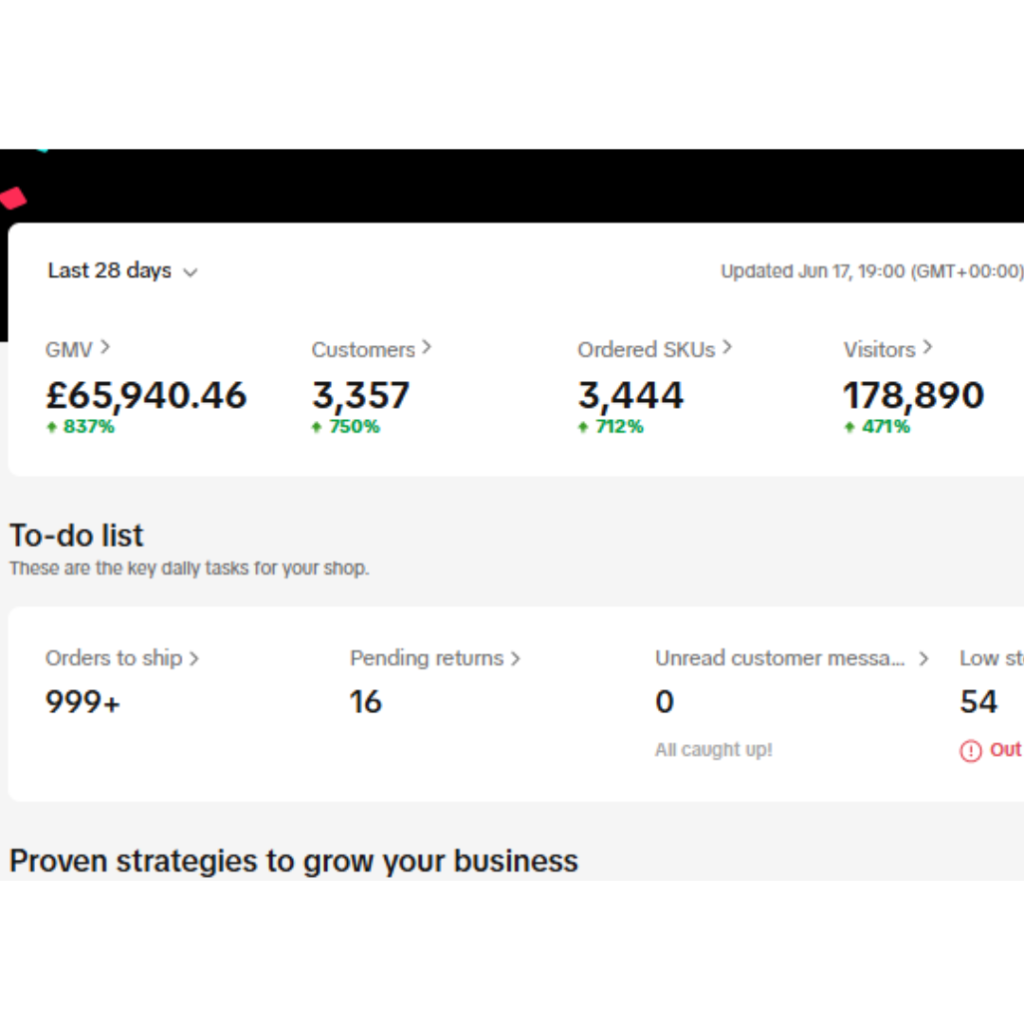Viewport: 1024px width, 1024px height.
Task: Click the green up arrow beside 471%
Action: [849, 427]
